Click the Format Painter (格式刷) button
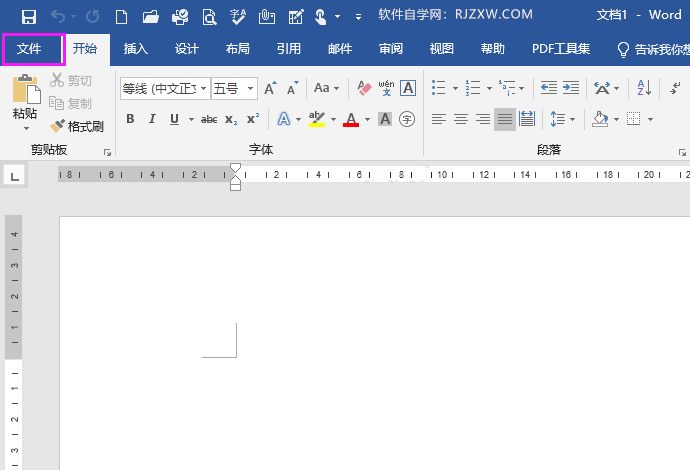 click(77, 127)
